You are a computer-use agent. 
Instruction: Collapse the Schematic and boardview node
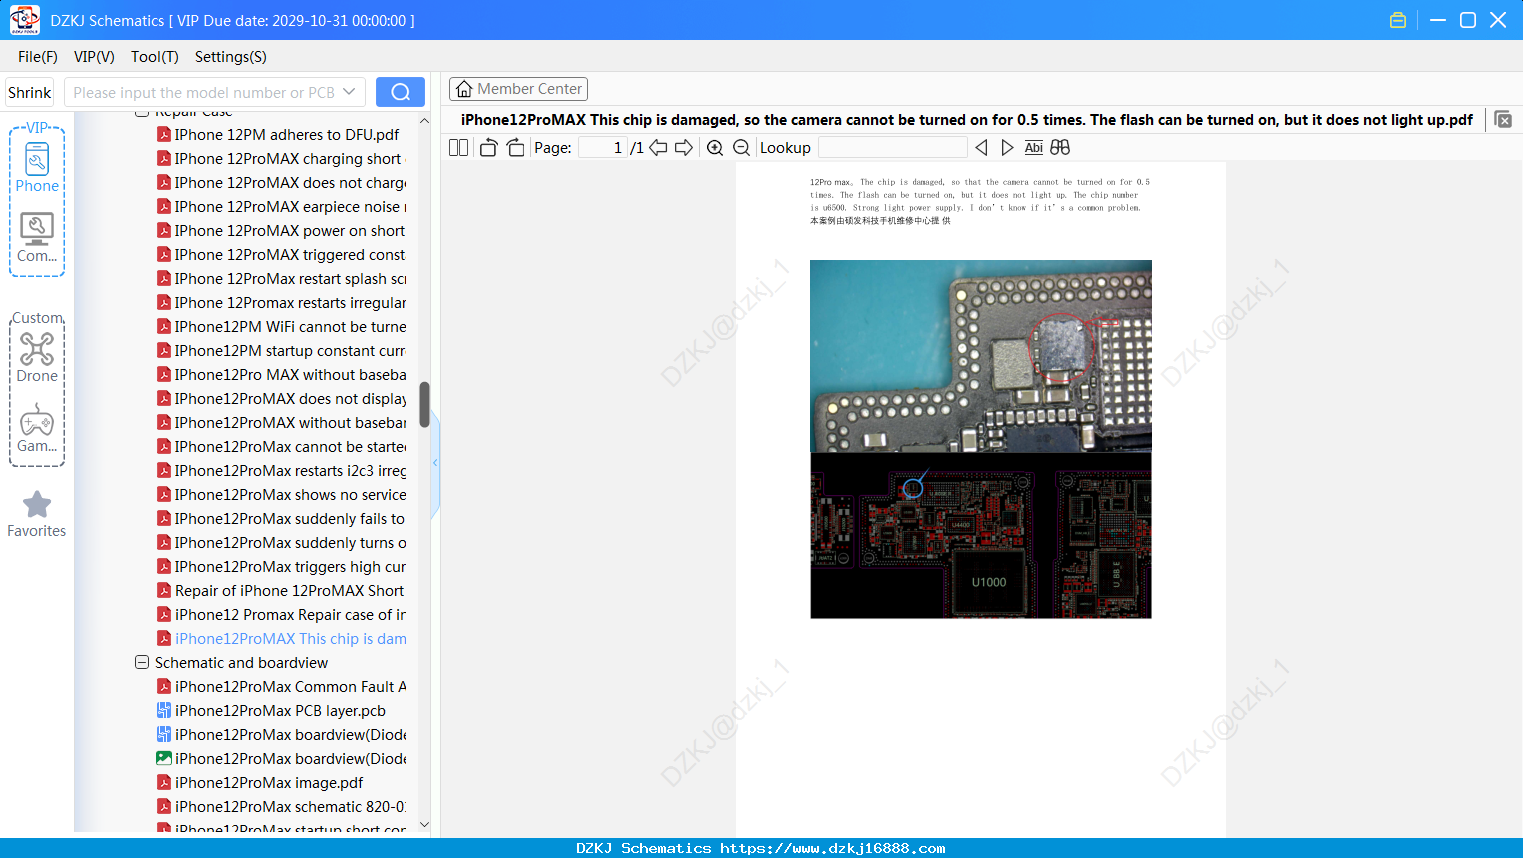pos(142,663)
